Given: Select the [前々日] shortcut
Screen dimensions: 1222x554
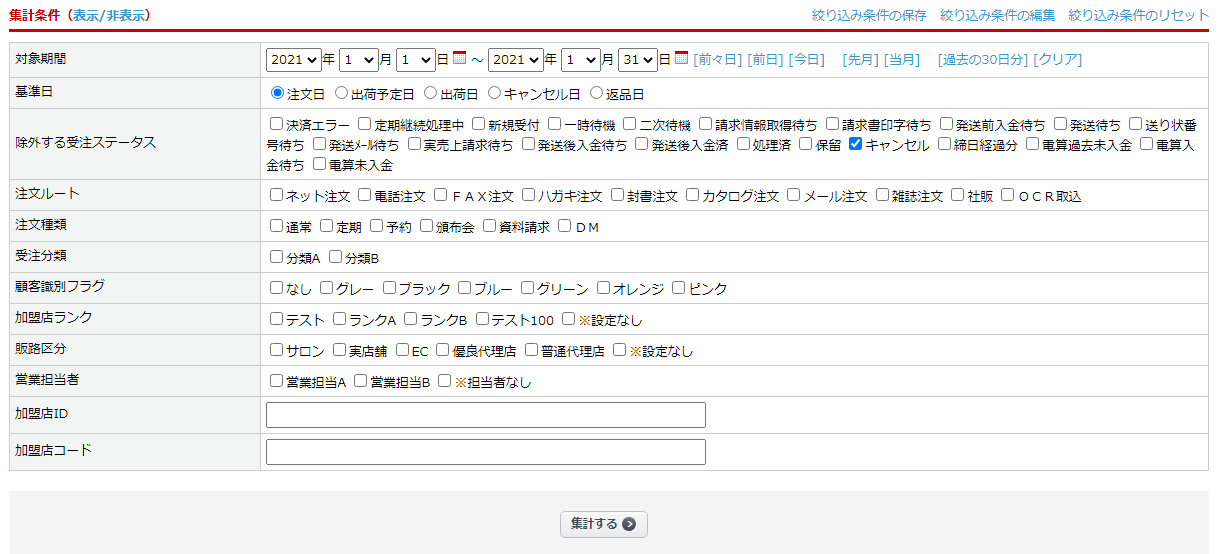Looking at the screenshot, I should 718,60.
